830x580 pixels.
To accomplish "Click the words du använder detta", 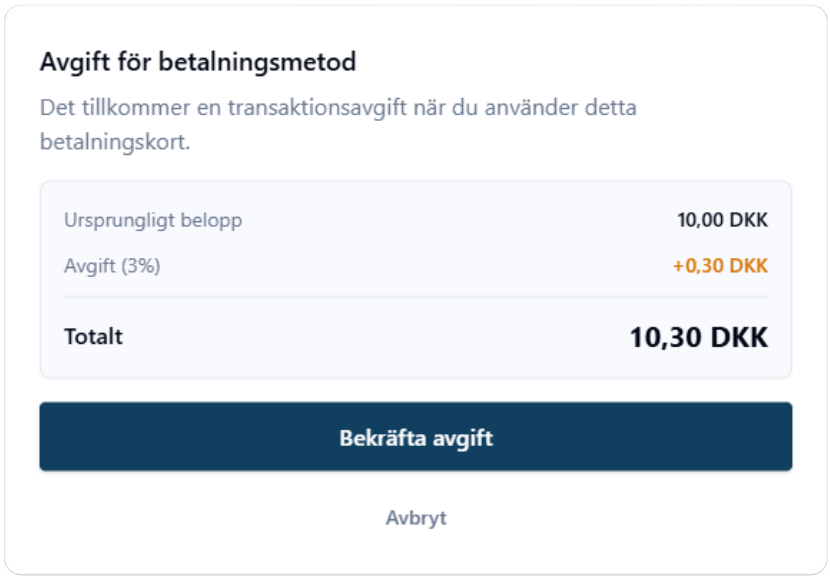I will click(x=544, y=107).
